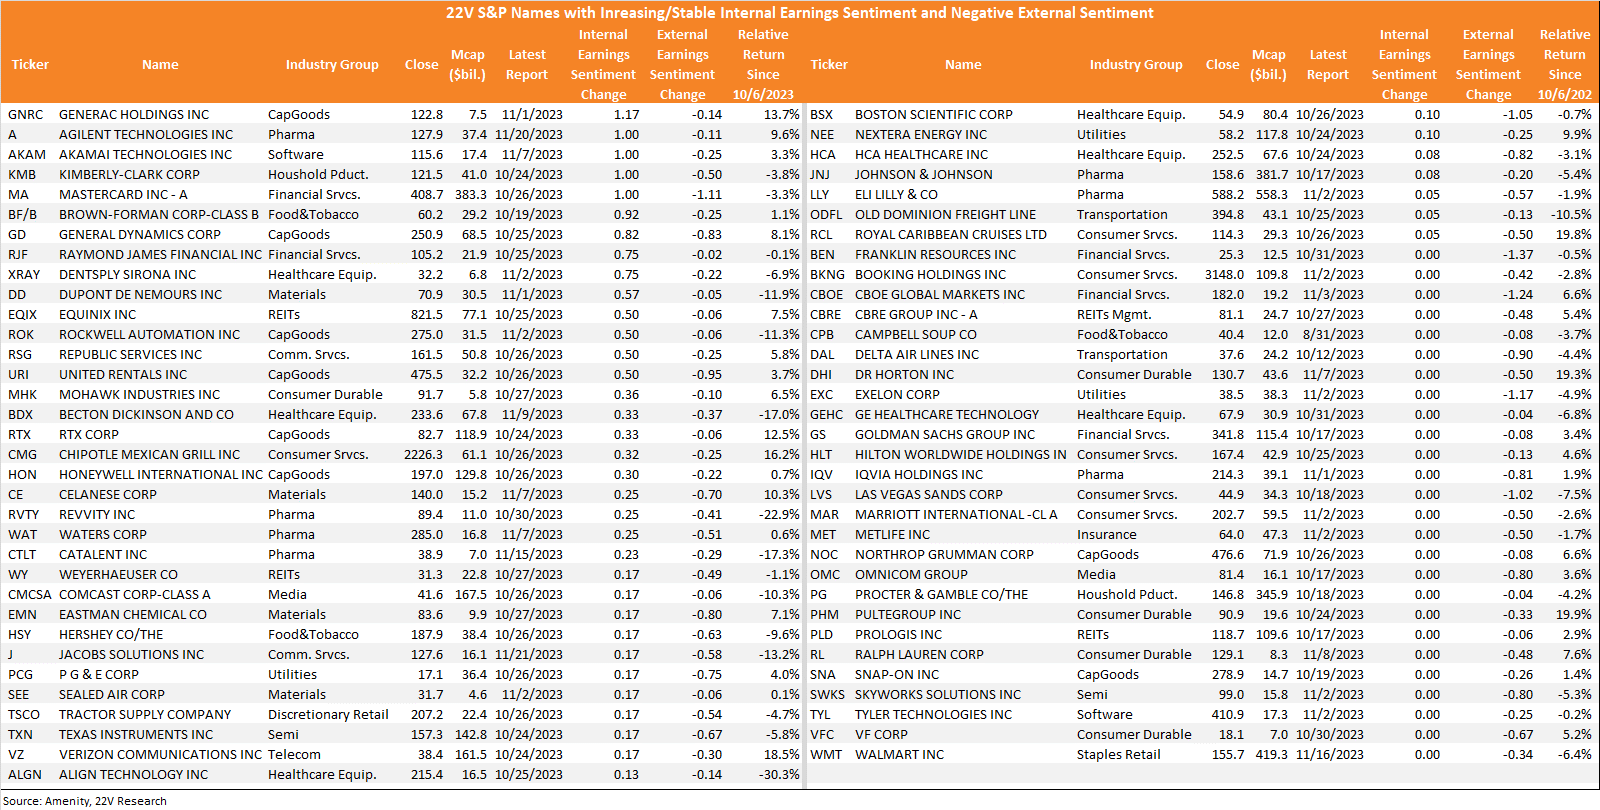Viewport: 1600px width, 810px height.
Task: Select the WALMART INC name cell
Action: (x=899, y=755)
